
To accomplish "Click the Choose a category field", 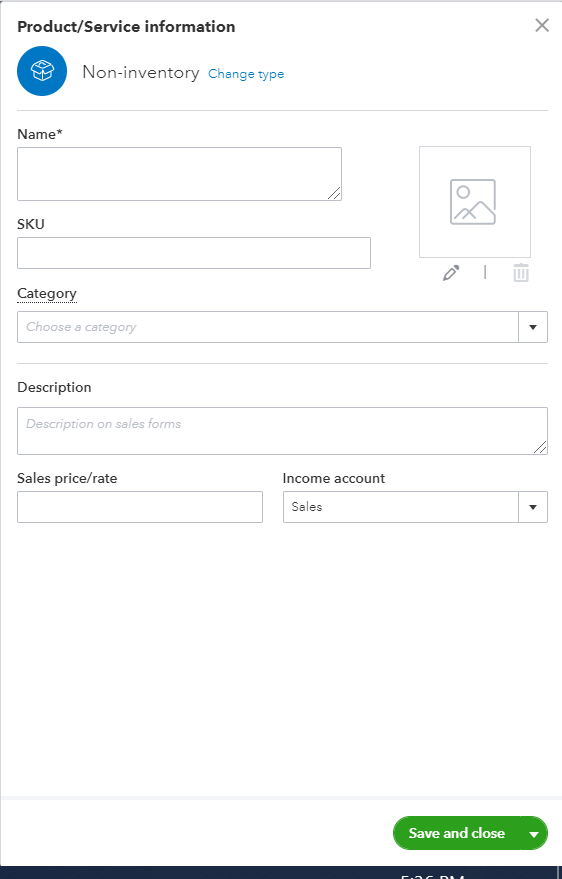I will pyautogui.click(x=268, y=327).
